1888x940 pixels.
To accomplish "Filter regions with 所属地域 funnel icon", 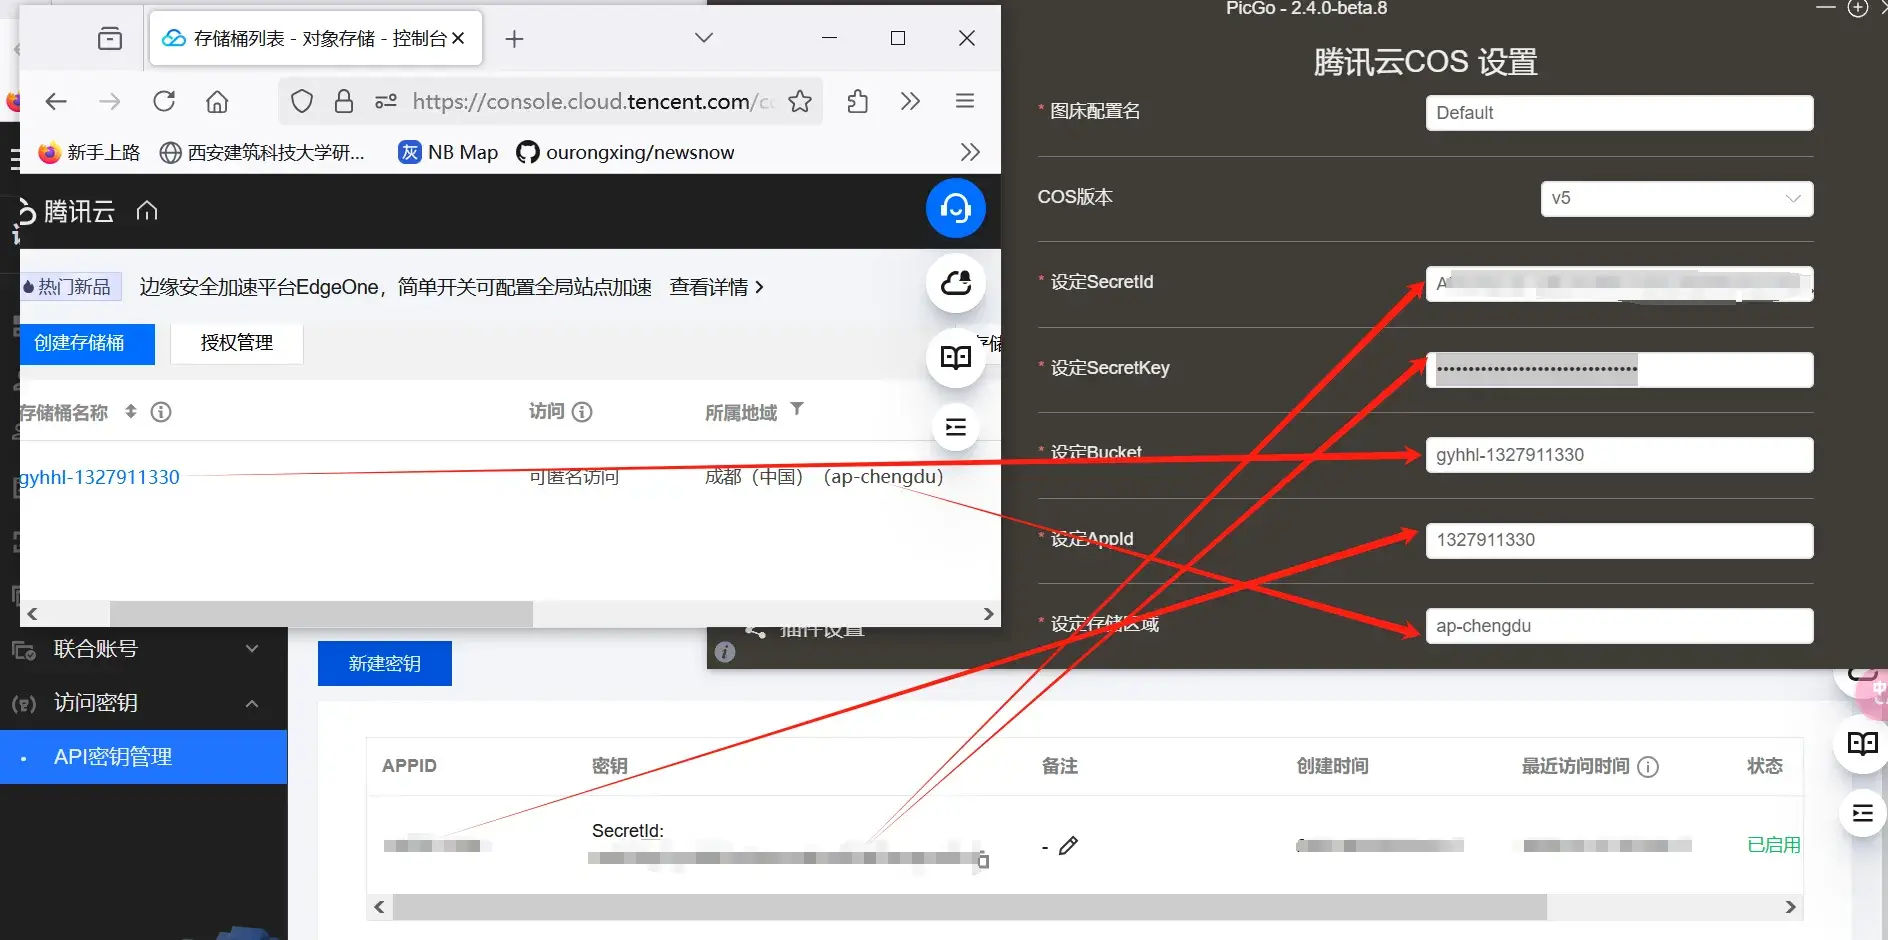I will [797, 409].
